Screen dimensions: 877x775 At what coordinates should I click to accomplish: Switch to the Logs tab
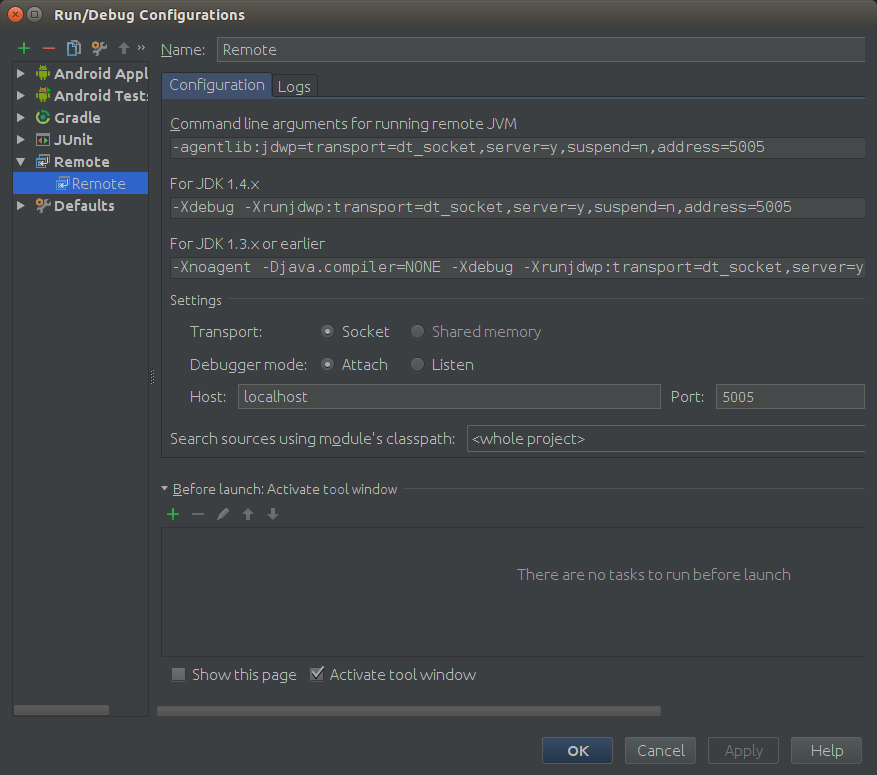pyautogui.click(x=294, y=86)
